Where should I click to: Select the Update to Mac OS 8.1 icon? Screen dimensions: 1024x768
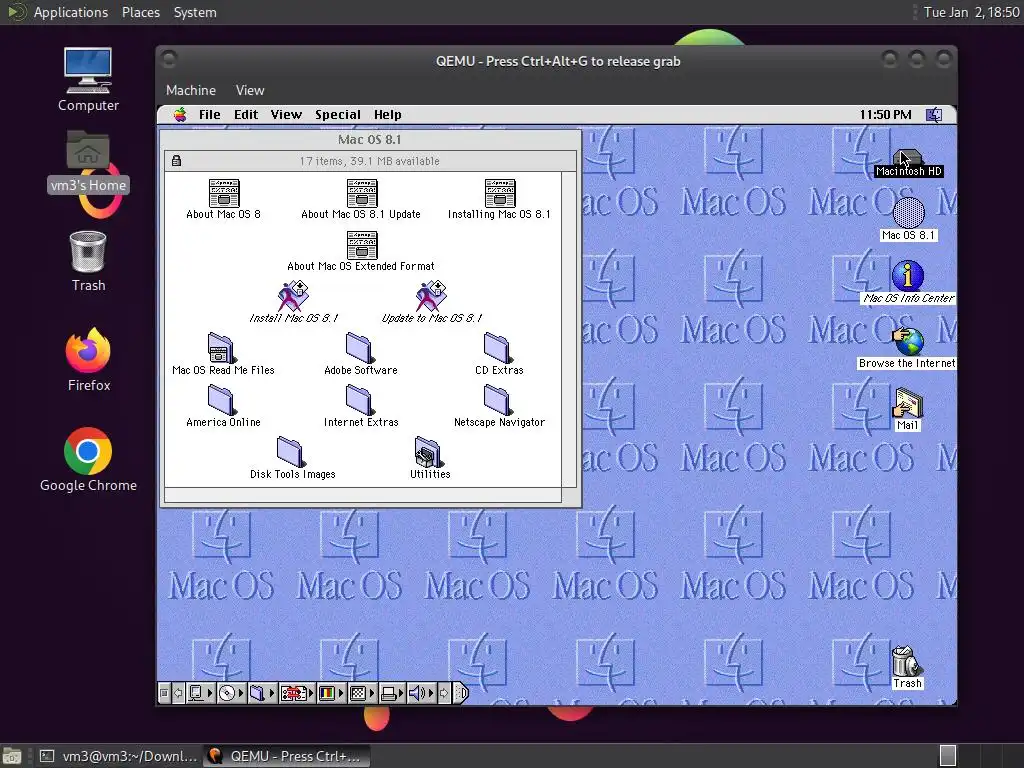pos(431,303)
